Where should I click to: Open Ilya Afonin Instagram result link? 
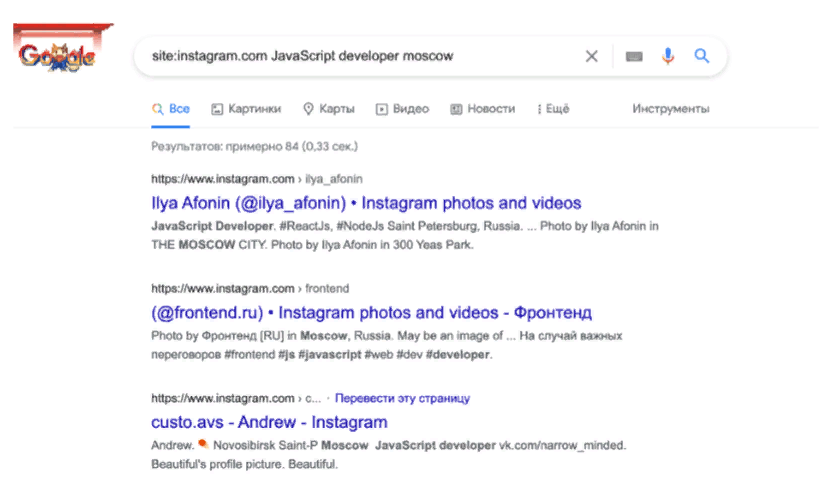(x=366, y=203)
